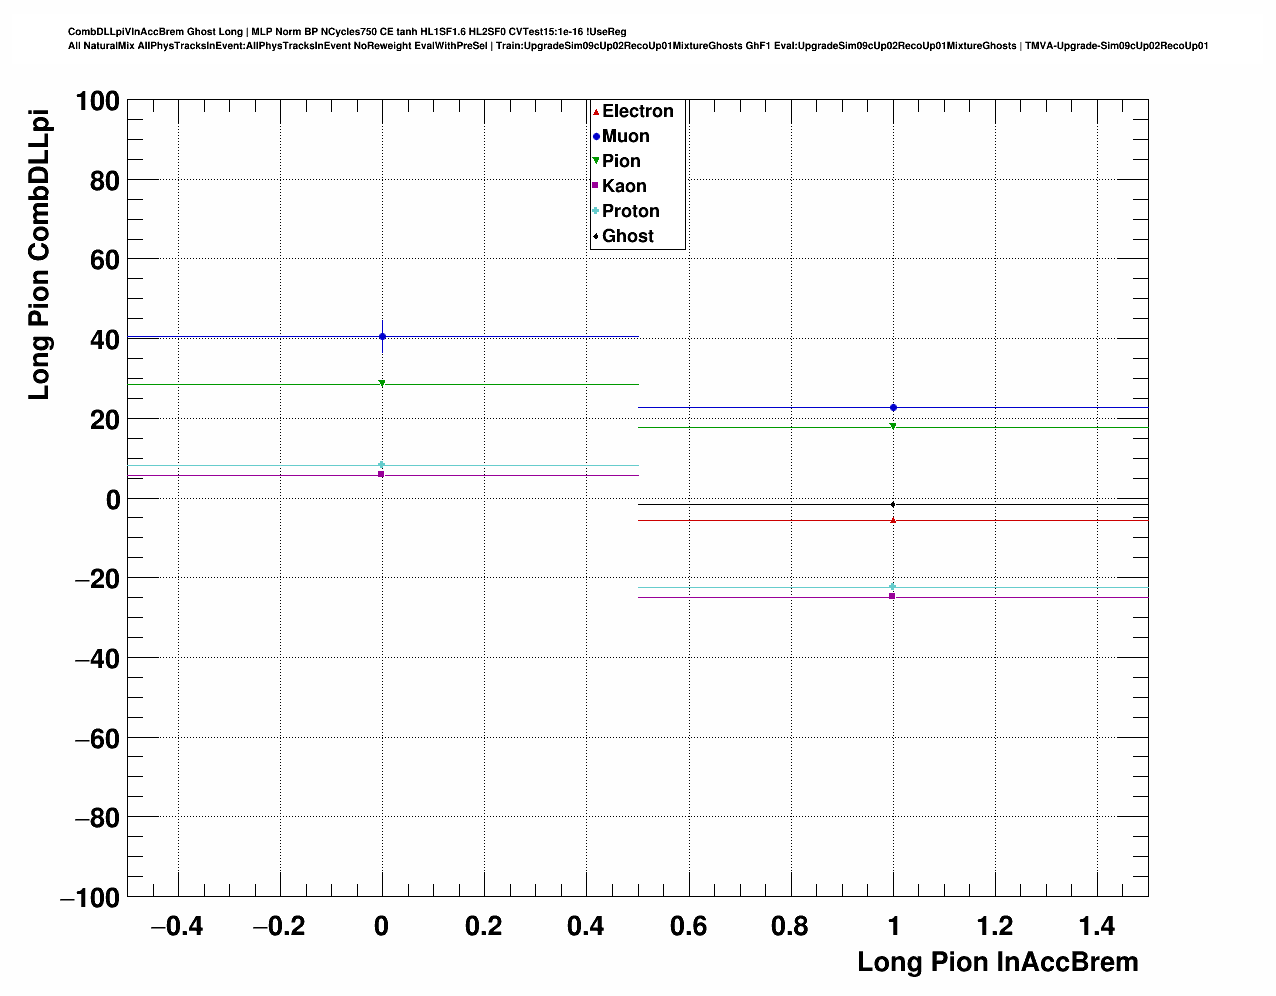This screenshot has width=1276, height=996.
Task: Click the Y axis label 80
Action: [104, 181]
